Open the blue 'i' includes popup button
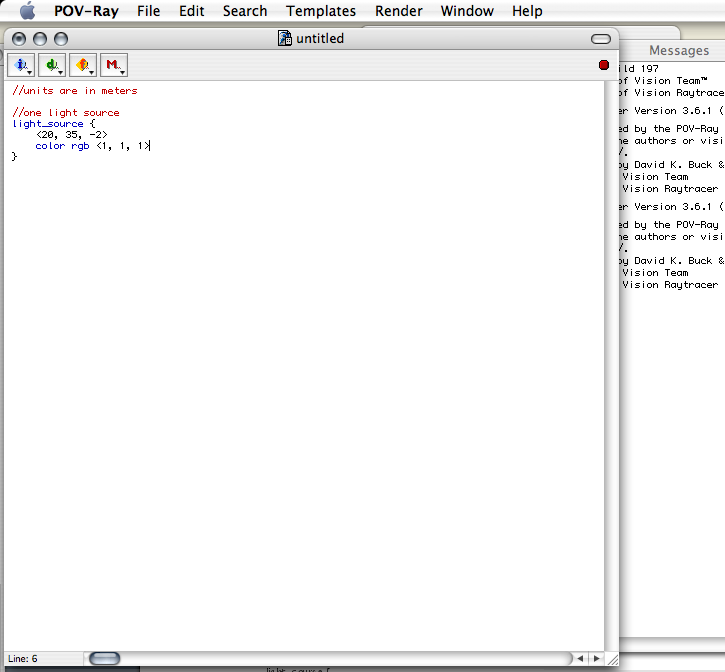 click(x=21, y=66)
